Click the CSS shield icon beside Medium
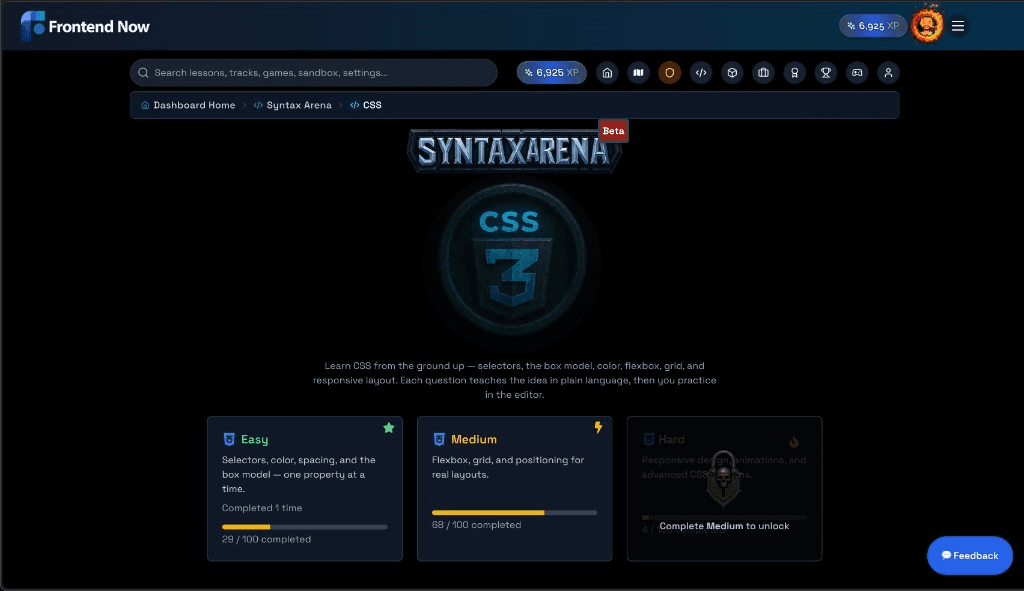This screenshot has height=591, width=1024. (439, 439)
